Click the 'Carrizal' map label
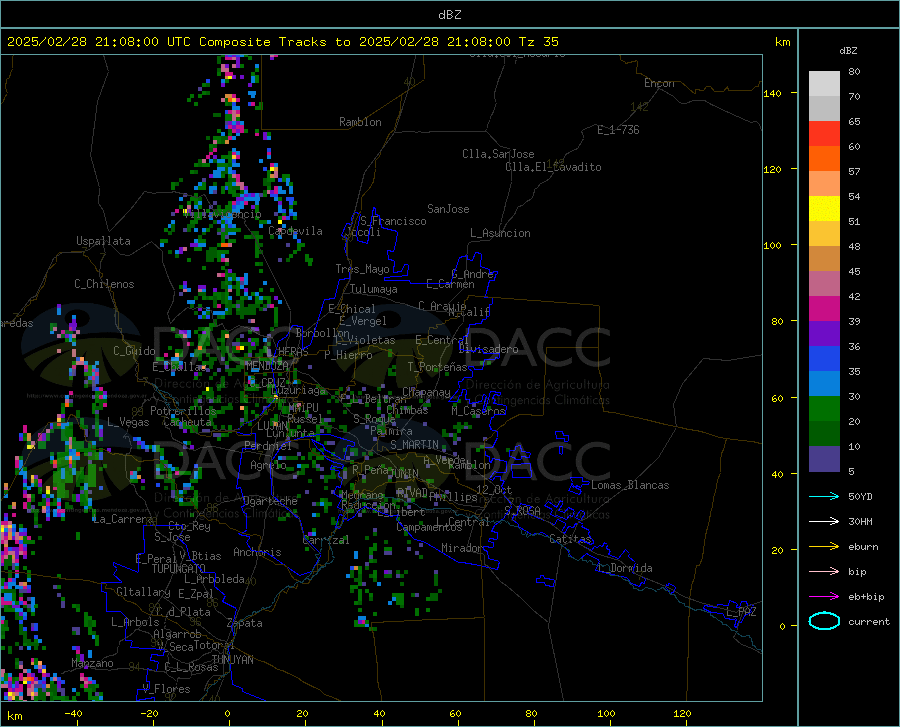Screen dimensions: 900x727 pyautogui.click(x=325, y=540)
